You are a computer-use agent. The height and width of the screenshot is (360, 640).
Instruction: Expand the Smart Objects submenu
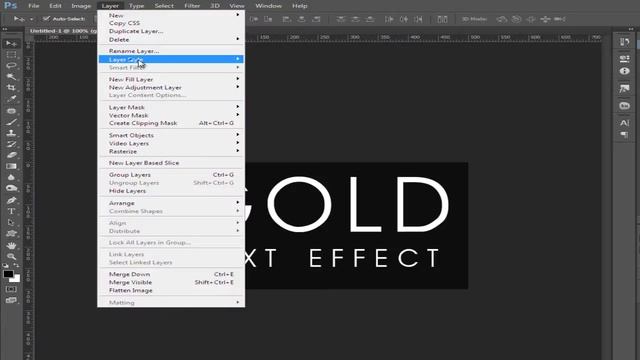171,135
